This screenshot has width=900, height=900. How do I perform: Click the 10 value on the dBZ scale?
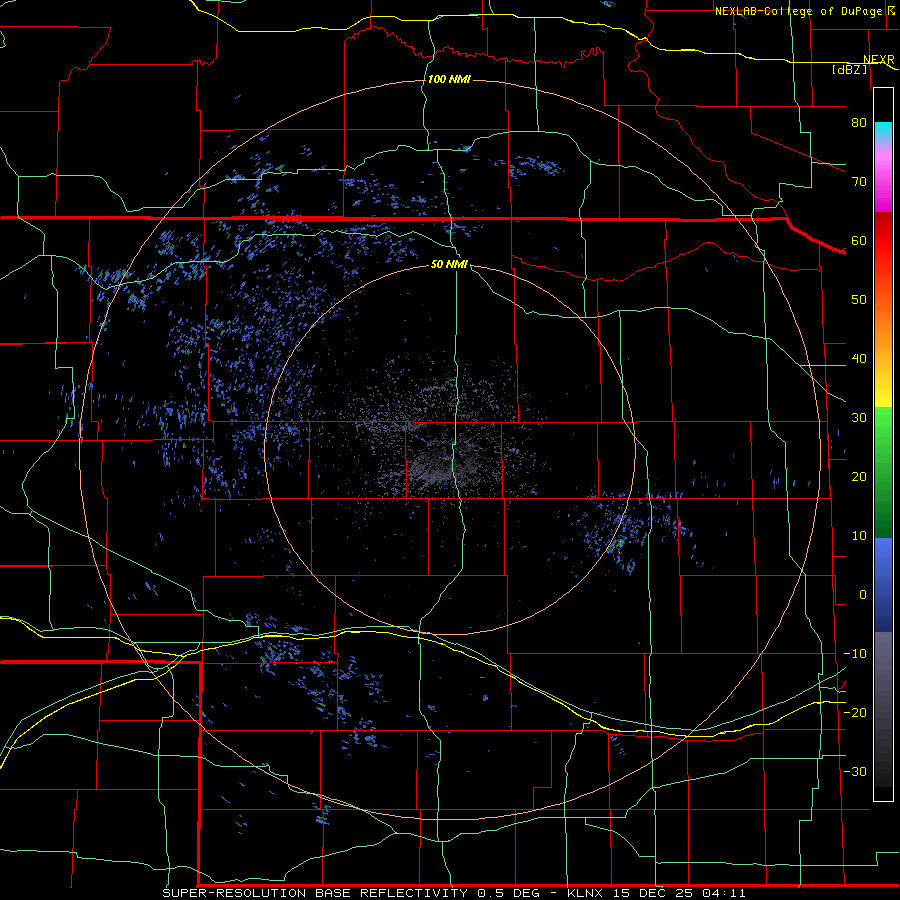[859, 536]
